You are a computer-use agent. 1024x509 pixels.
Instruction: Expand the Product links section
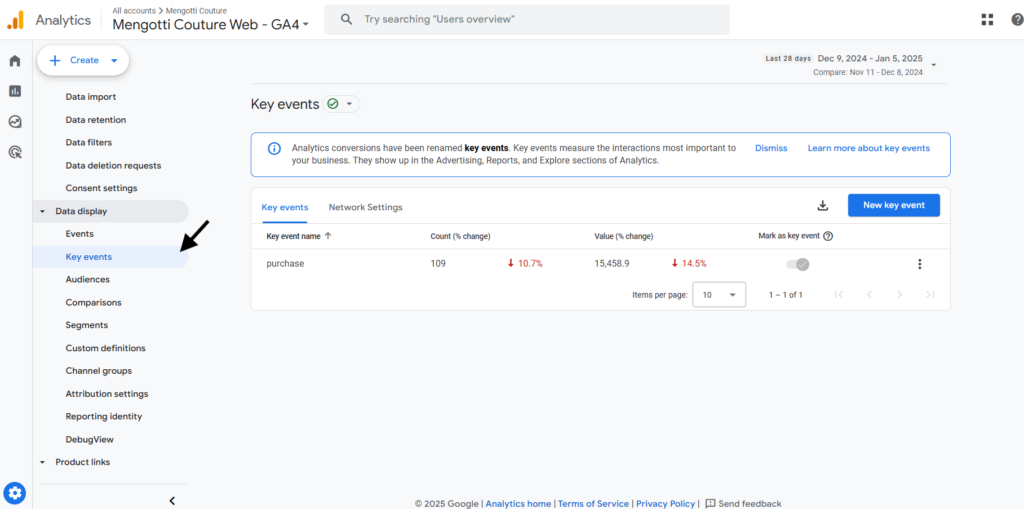point(43,462)
